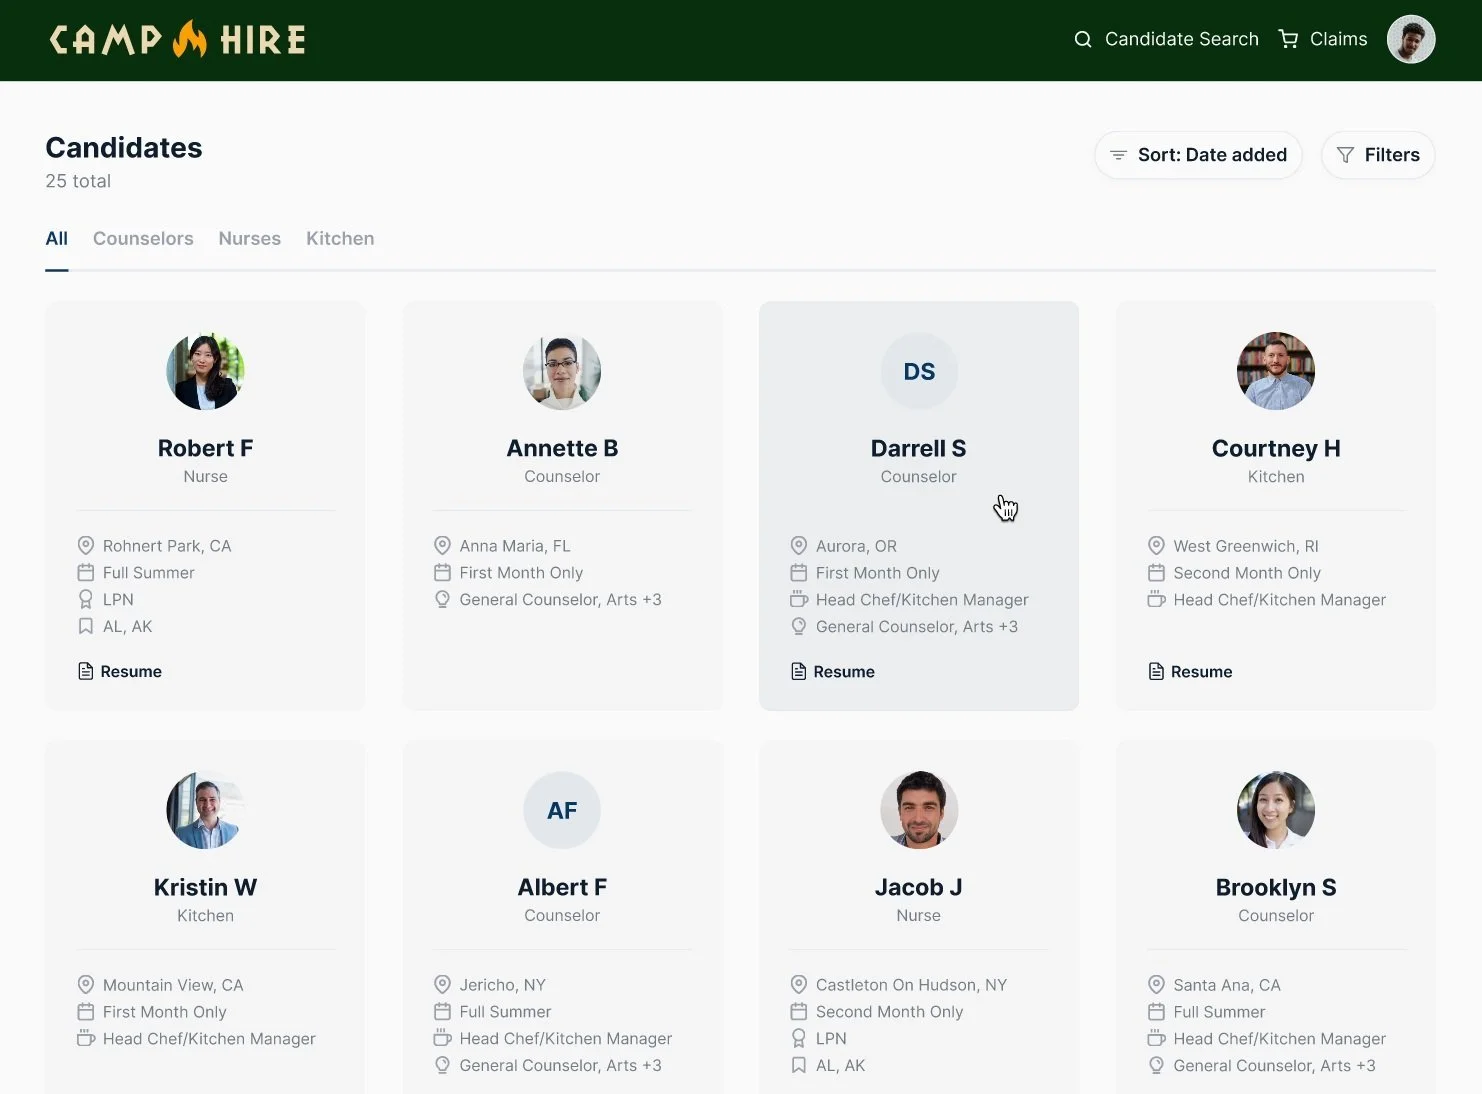Open the Filters button
This screenshot has height=1094, width=1482.
1378,155
